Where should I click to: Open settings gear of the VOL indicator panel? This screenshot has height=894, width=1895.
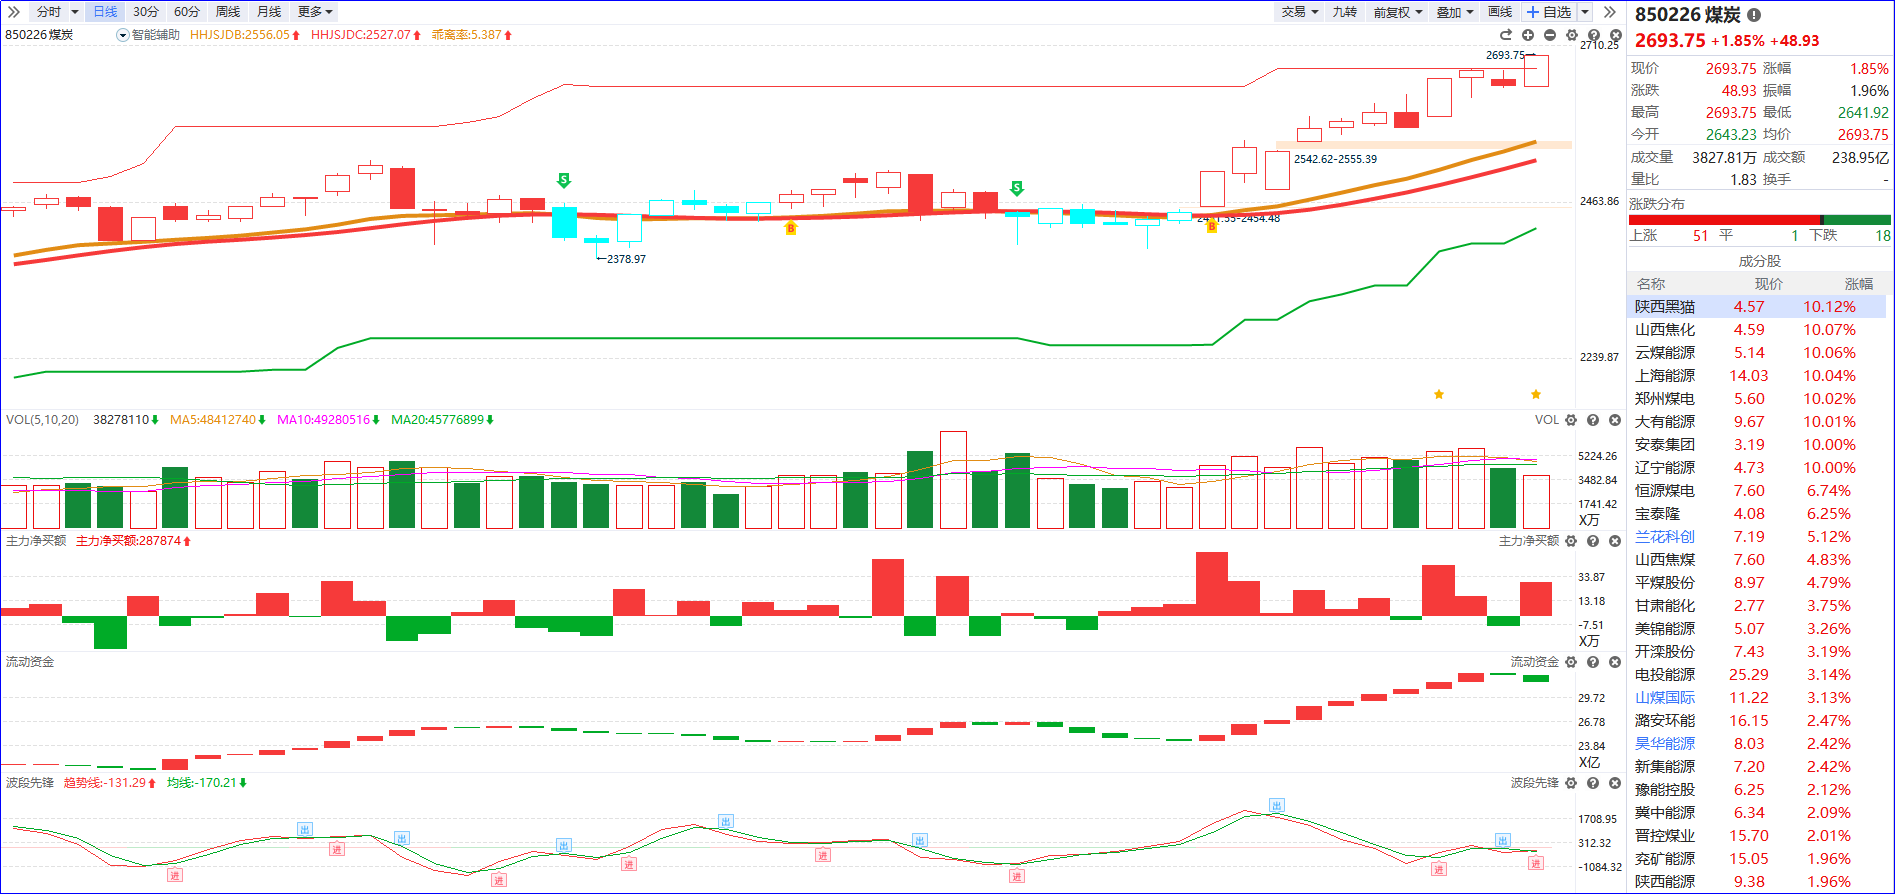(x=1571, y=420)
